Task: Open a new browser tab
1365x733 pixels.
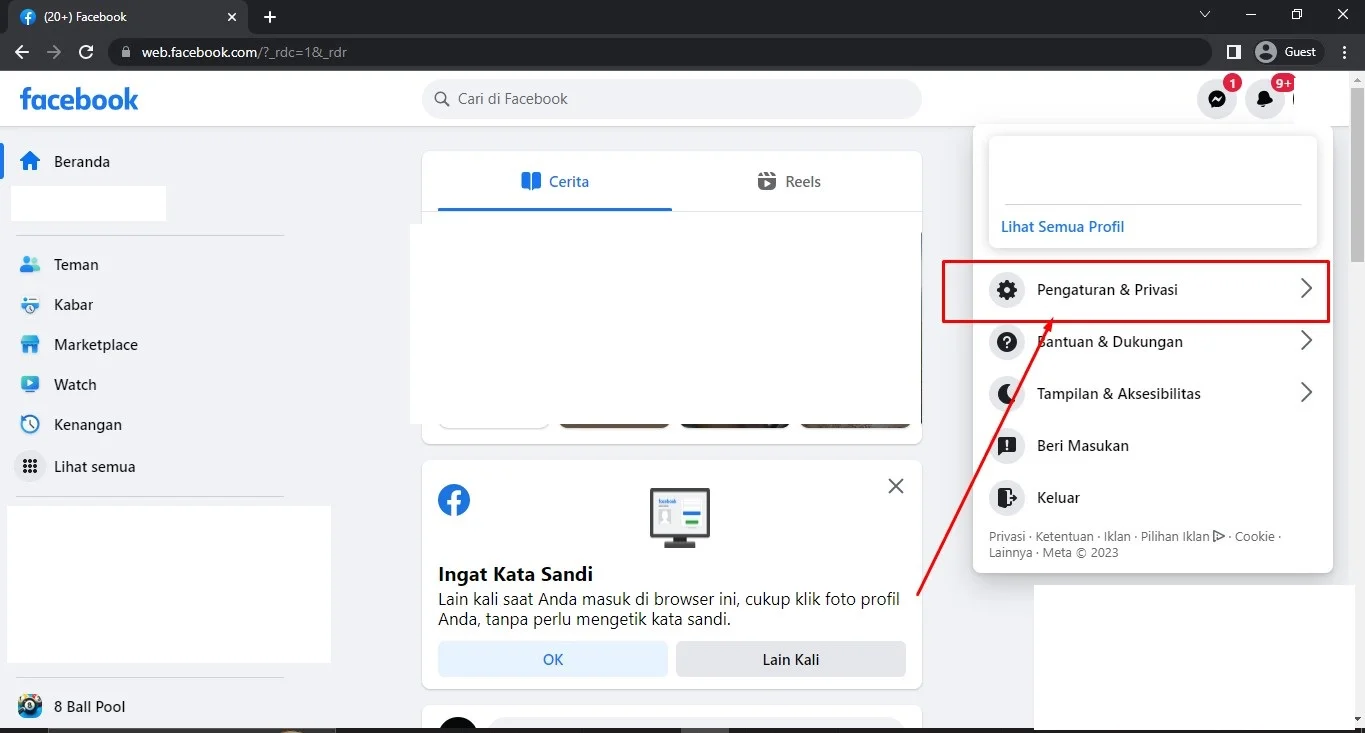Action: 270,17
